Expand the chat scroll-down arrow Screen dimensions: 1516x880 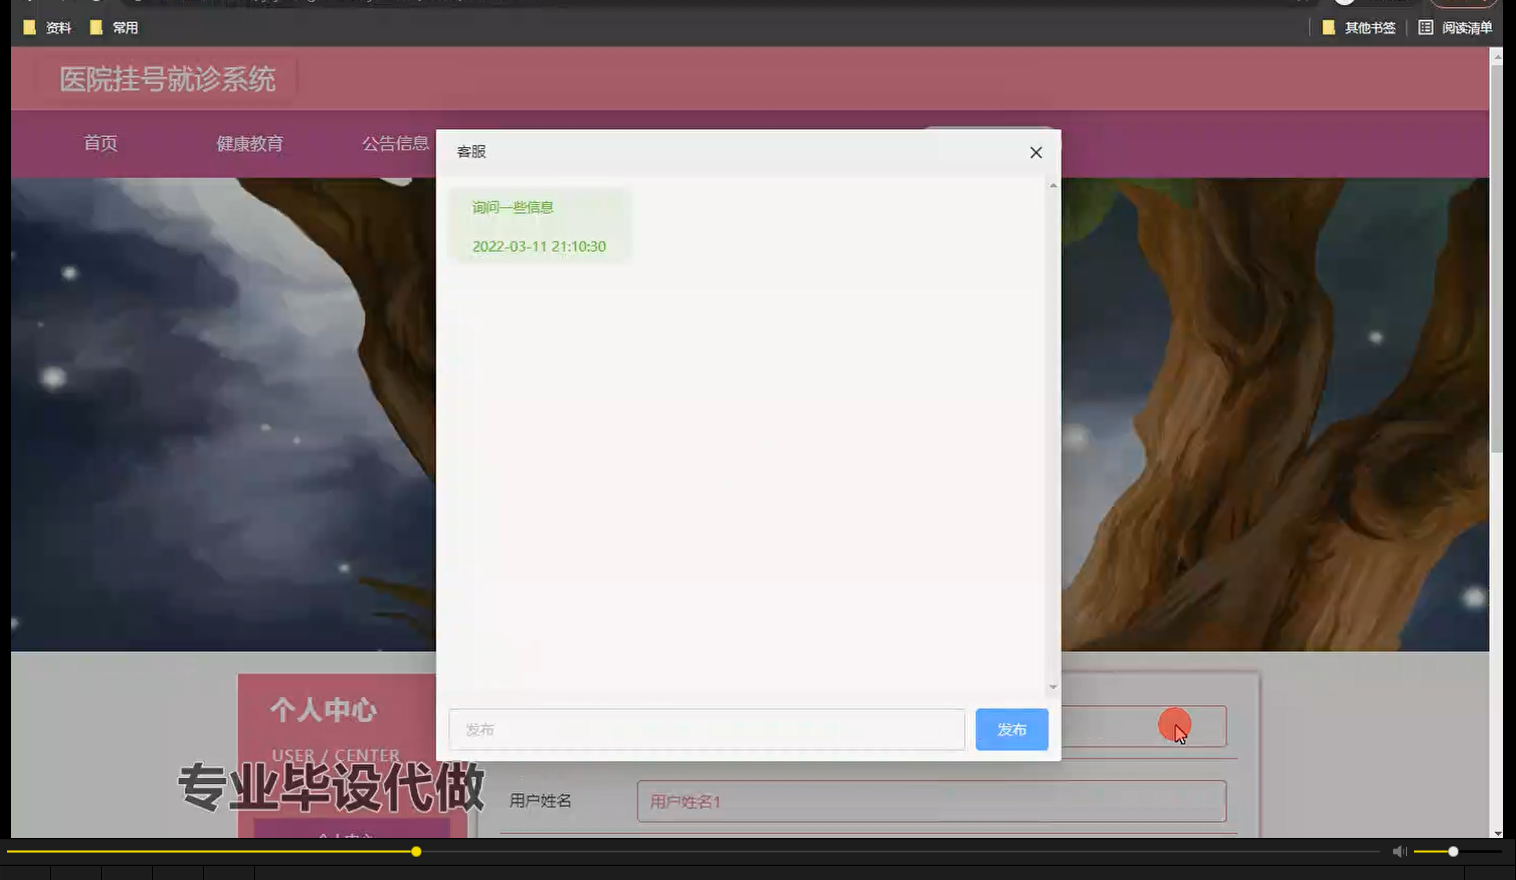coord(1052,687)
